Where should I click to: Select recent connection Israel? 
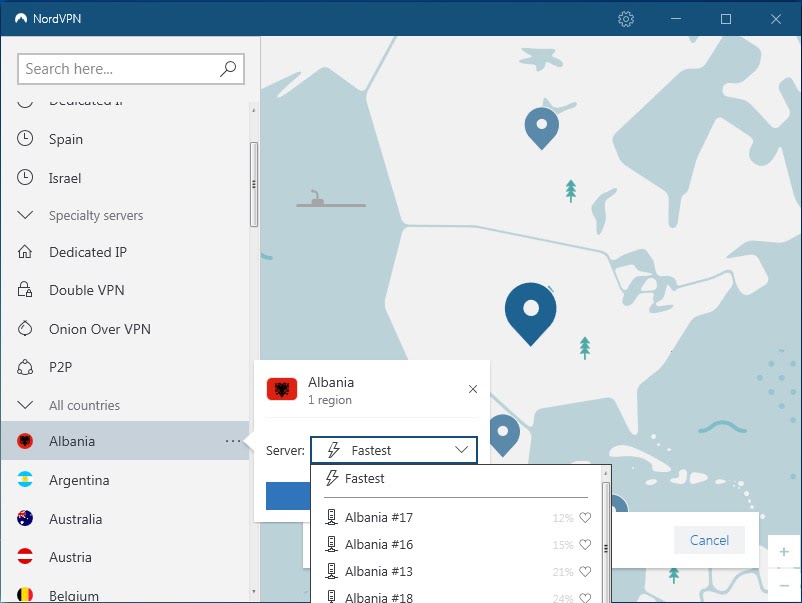coord(125,178)
